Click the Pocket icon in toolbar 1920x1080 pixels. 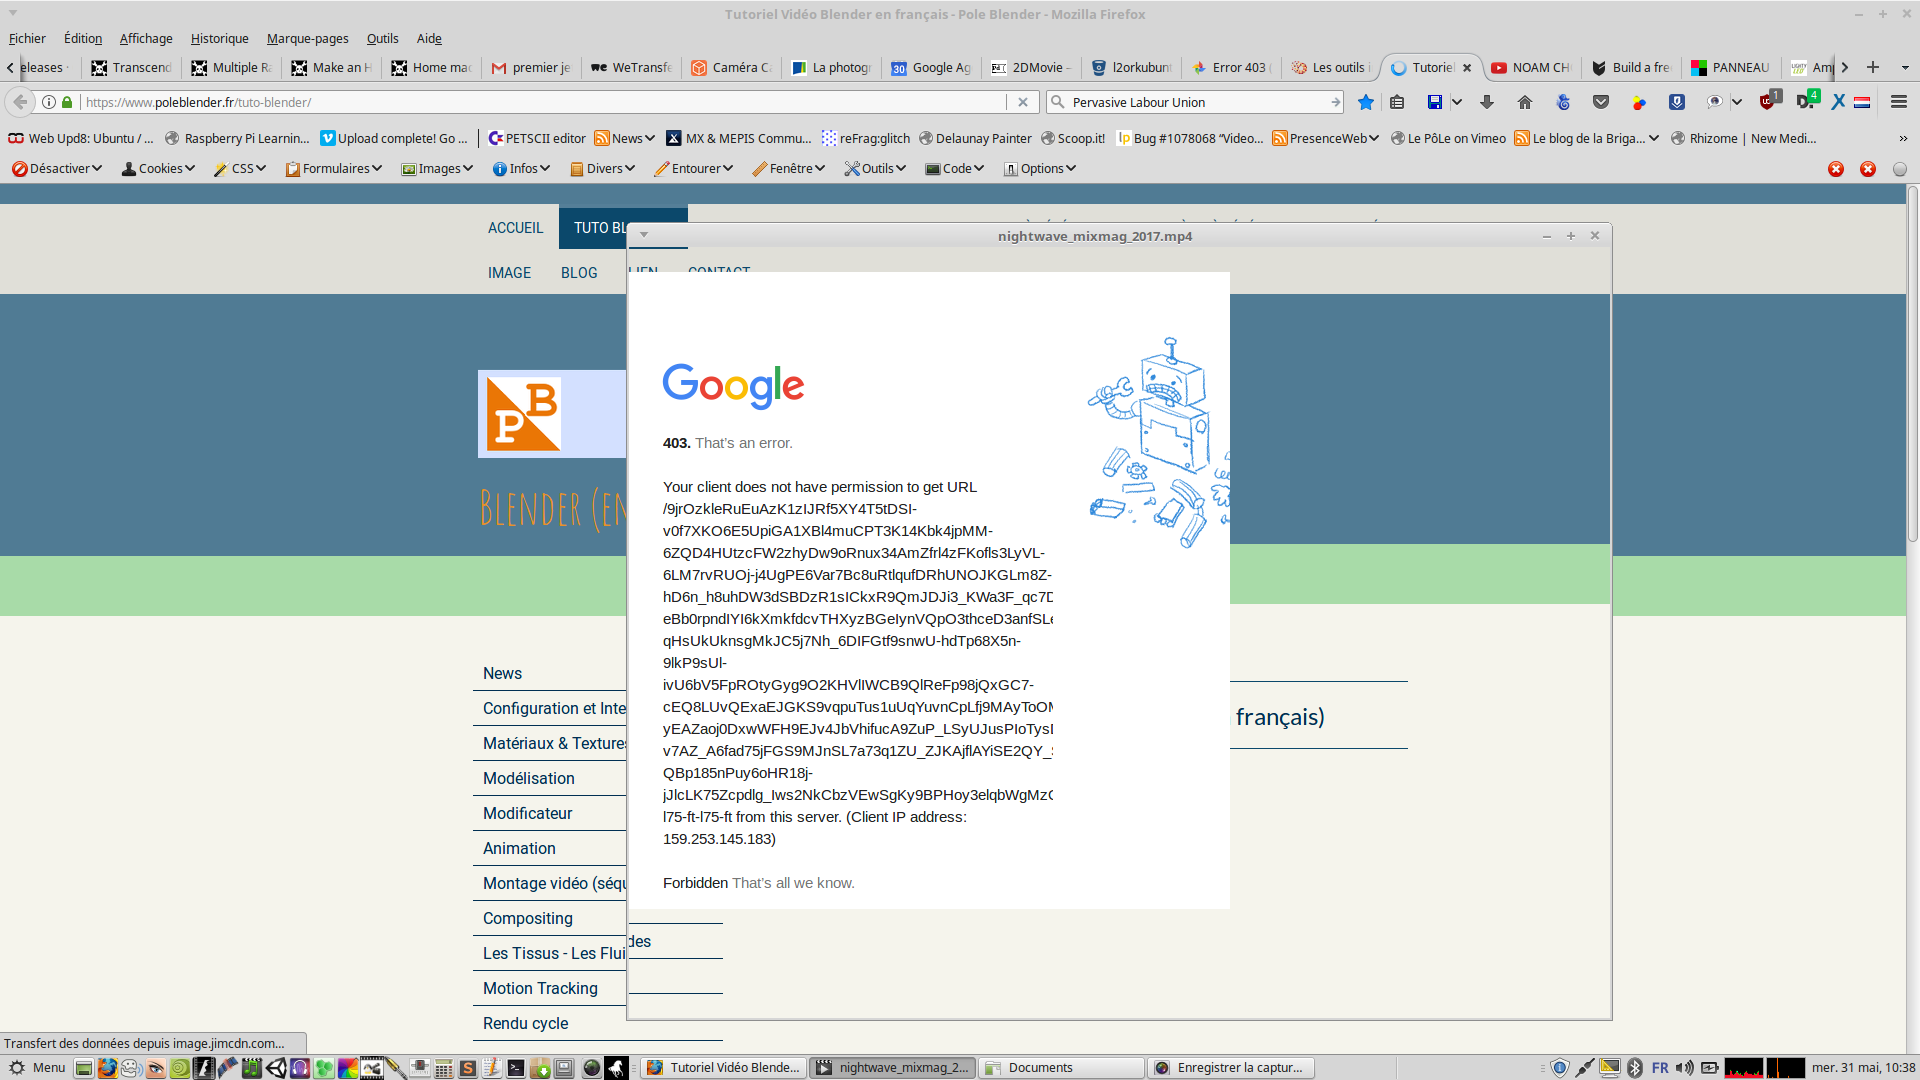click(1601, 102)
